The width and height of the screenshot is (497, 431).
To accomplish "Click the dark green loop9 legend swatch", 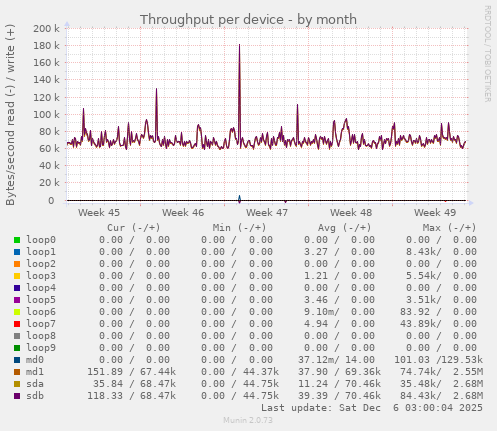I will (x=17, y=348).
